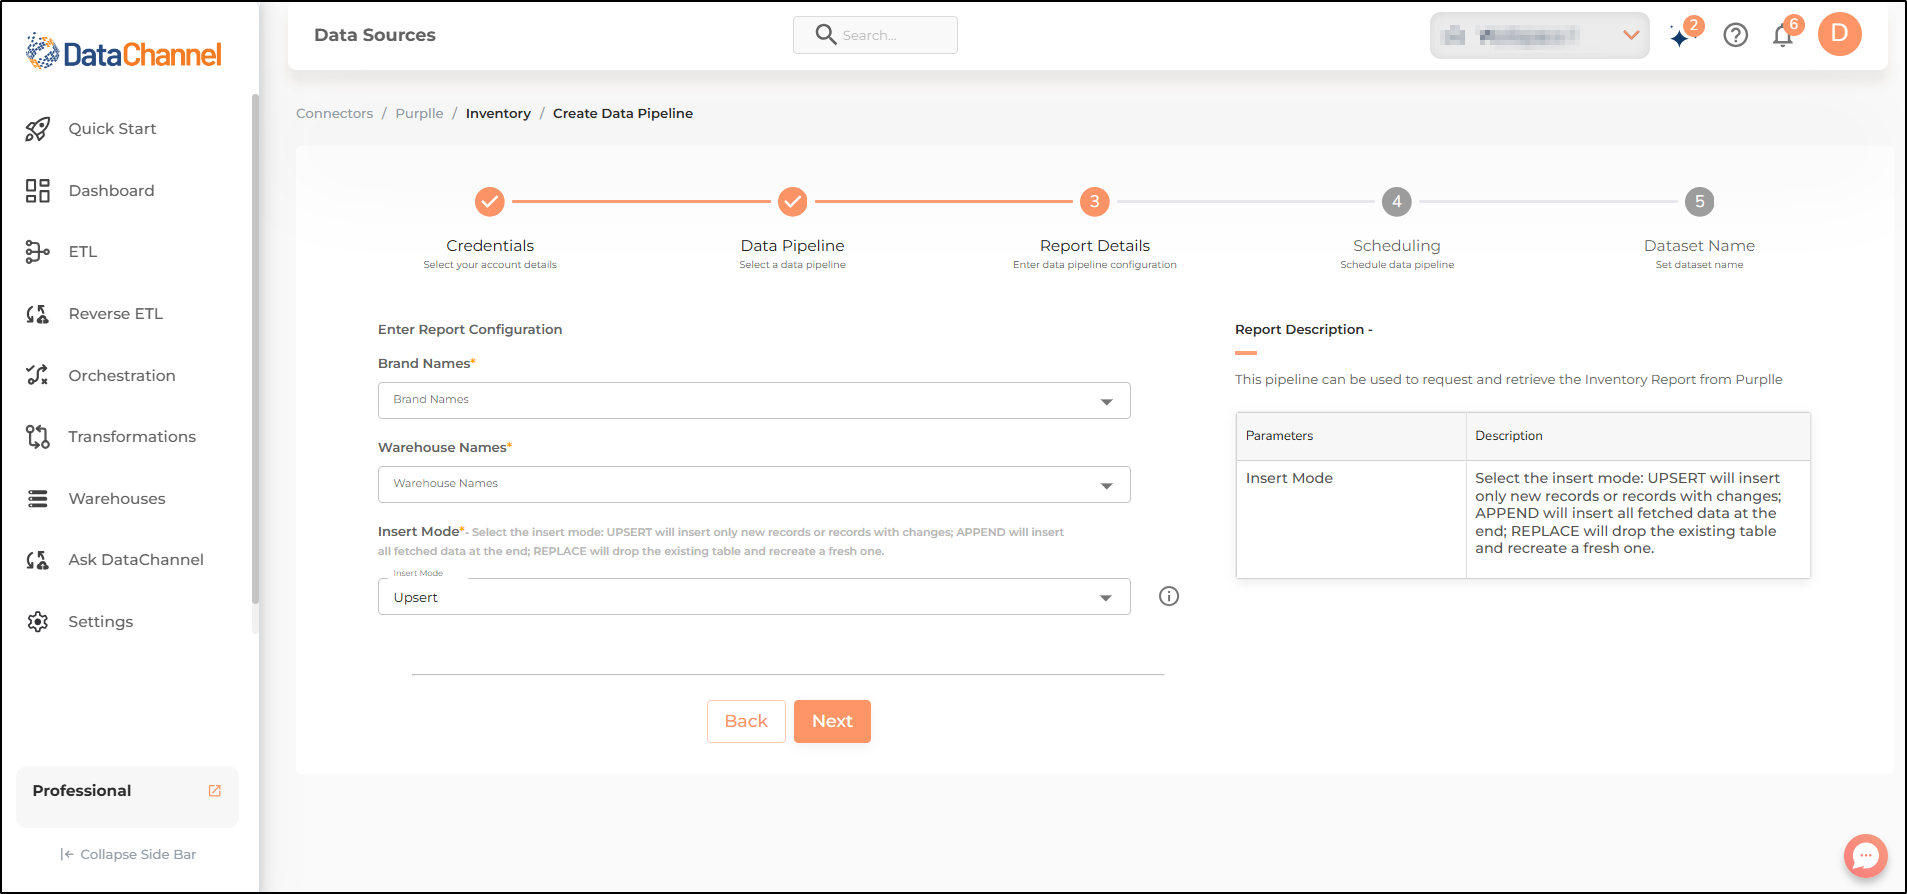
Task: Click the ETL pipeline icon
Action: pos(38,252)
